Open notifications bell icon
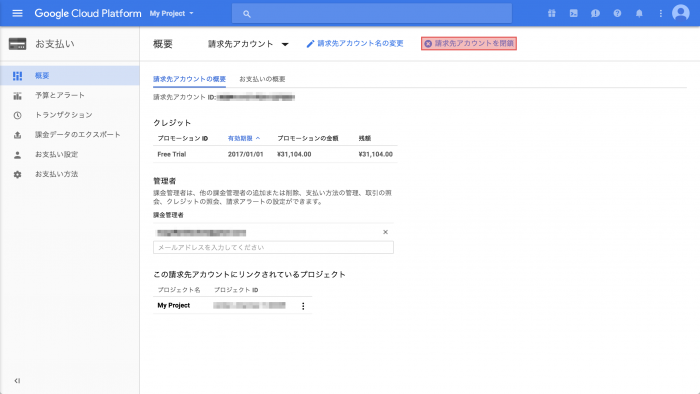 coord(639,13)
